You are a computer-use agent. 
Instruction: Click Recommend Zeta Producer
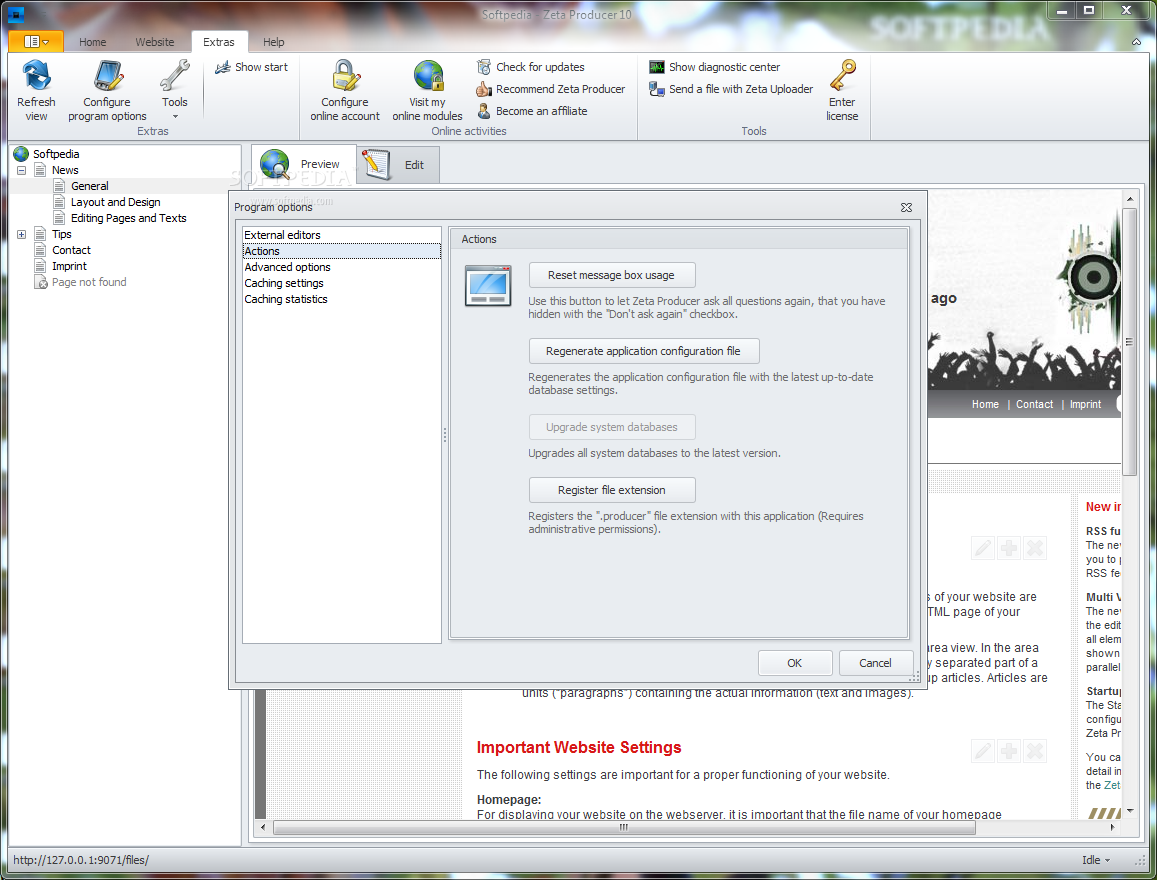(x=550, y=89)
